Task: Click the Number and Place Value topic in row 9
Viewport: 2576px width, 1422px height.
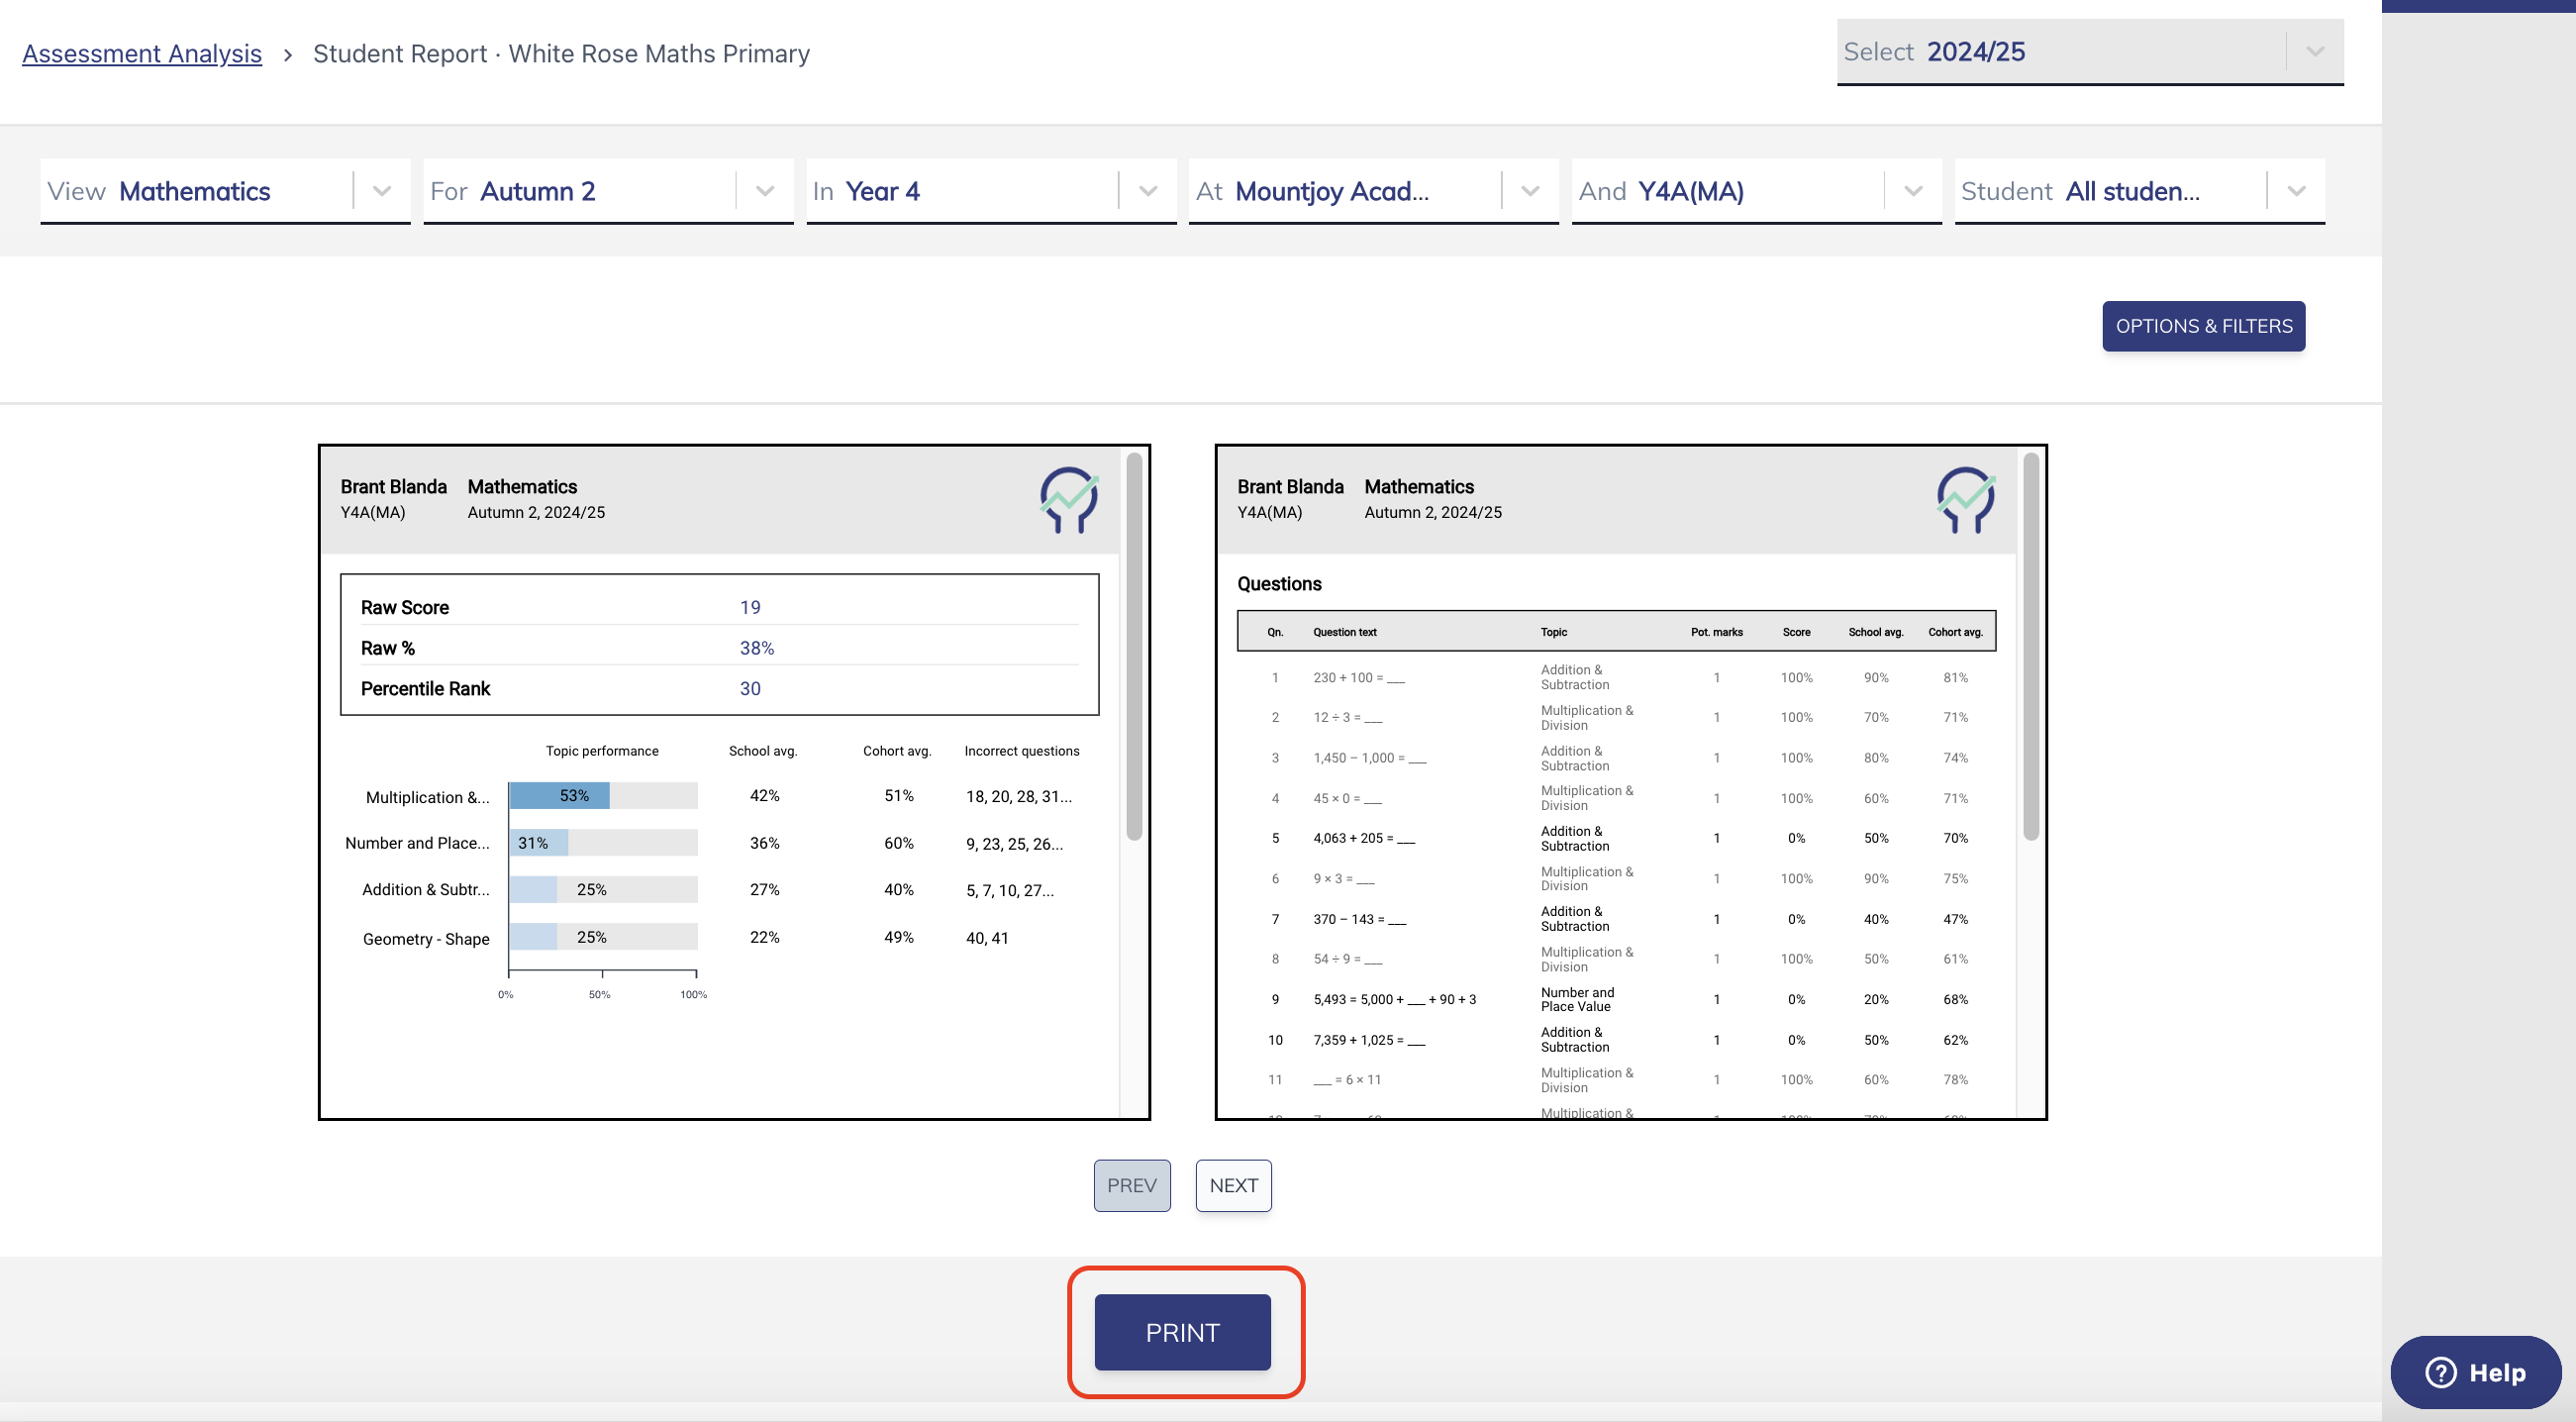Action: click(x=1577, y=999)
